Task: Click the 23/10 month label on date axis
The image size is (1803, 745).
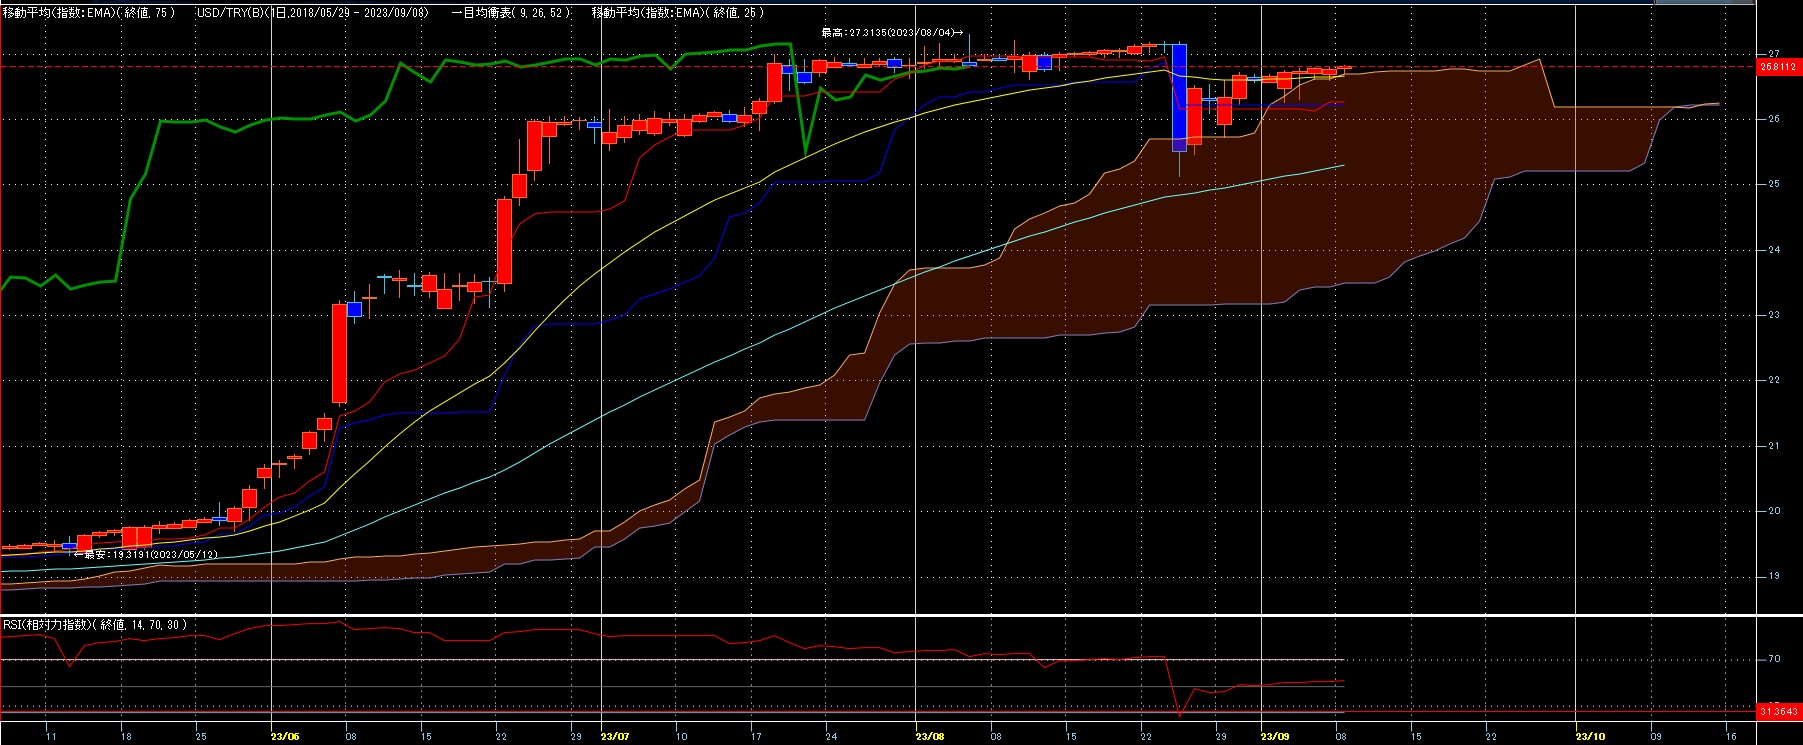Action: point(1590,736)
